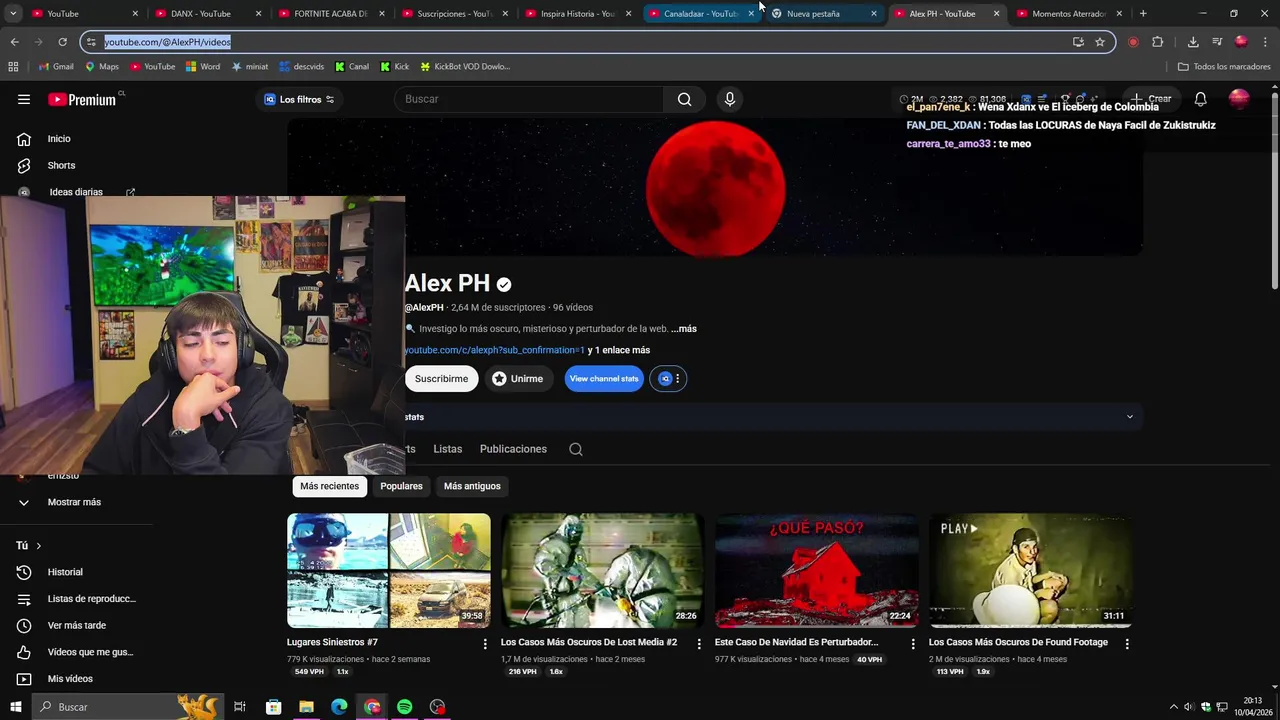
Task: Open the notifications bell
Action: 1200,99
